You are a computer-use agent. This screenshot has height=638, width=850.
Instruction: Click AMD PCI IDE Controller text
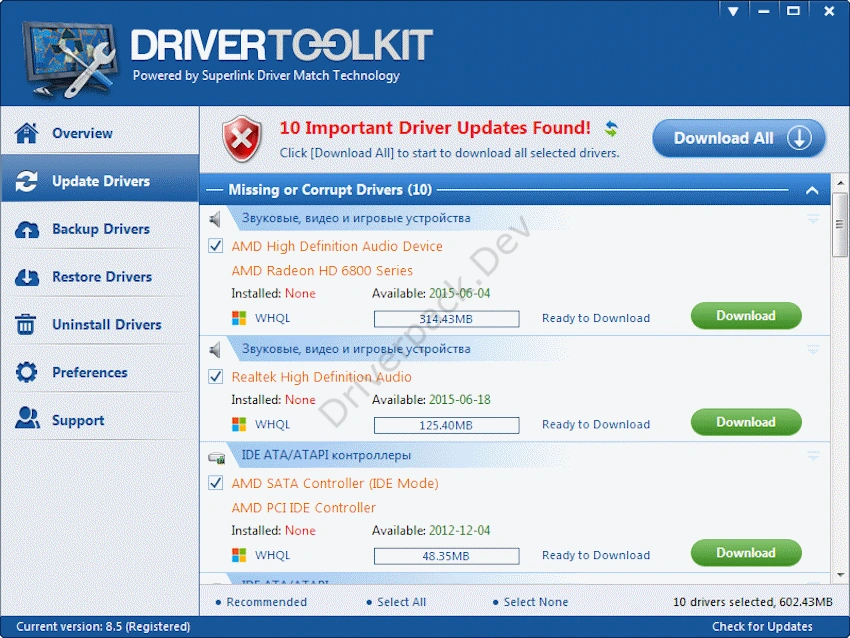coord(304,508)
